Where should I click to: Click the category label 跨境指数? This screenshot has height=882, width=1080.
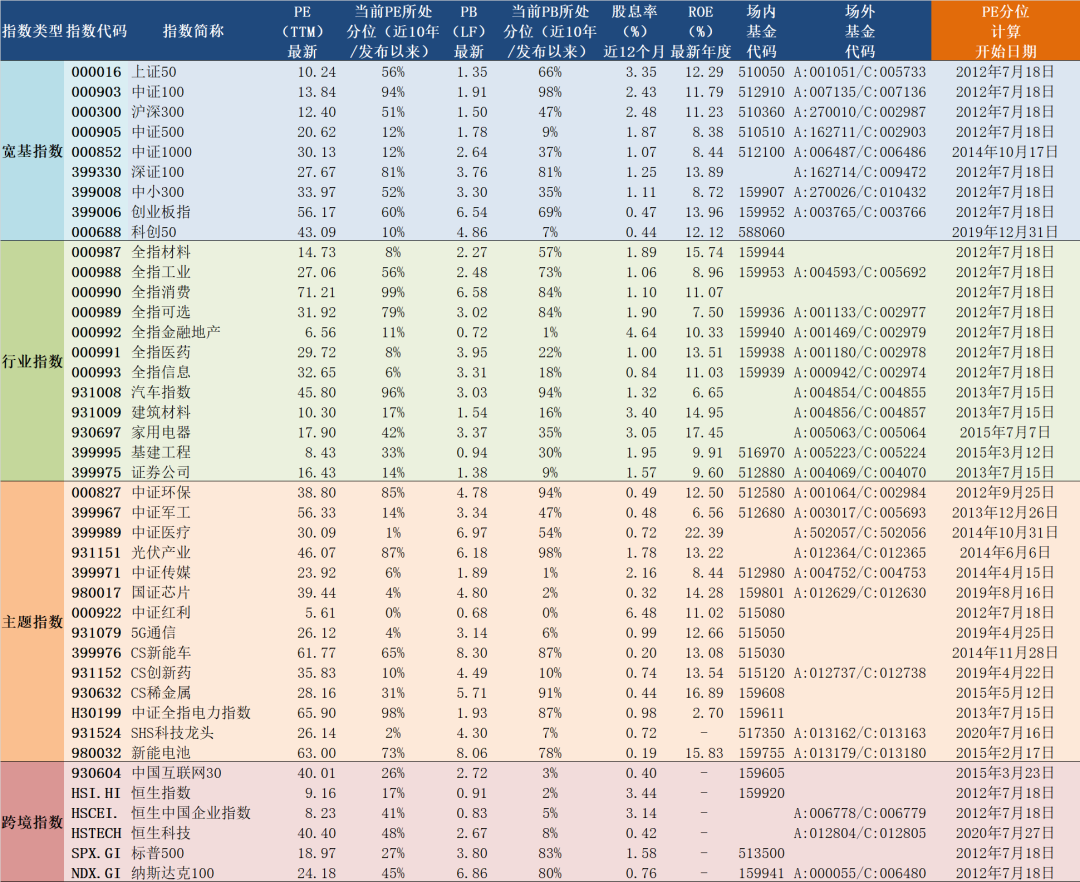click(32, 822)
